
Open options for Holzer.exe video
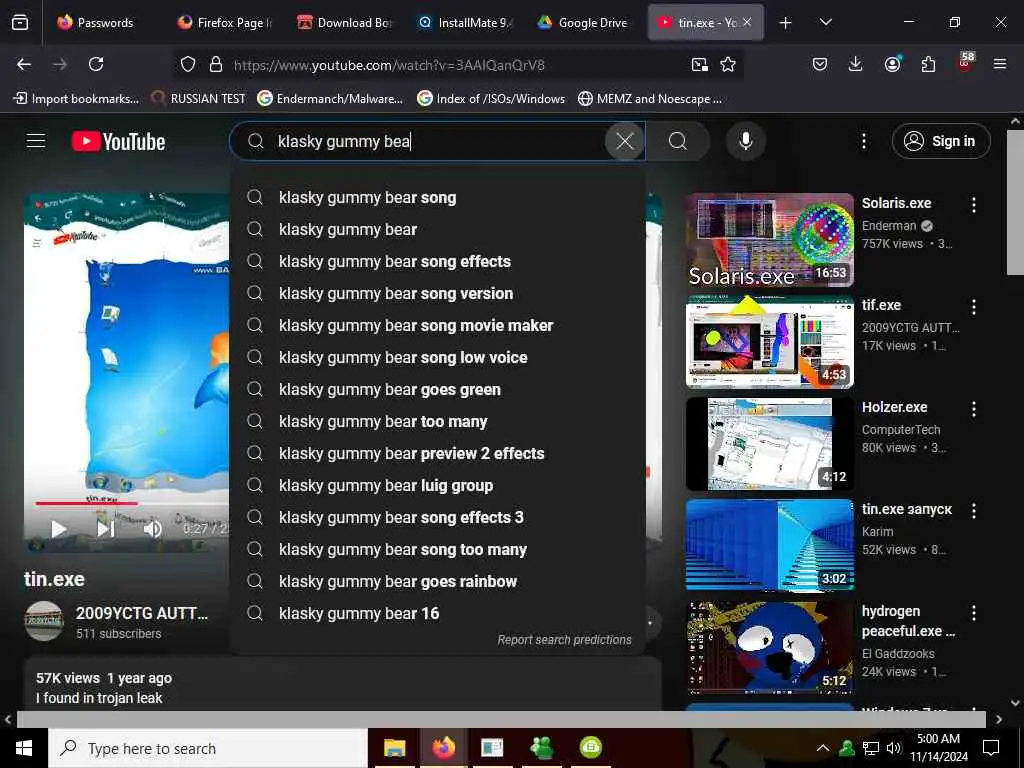974,409
